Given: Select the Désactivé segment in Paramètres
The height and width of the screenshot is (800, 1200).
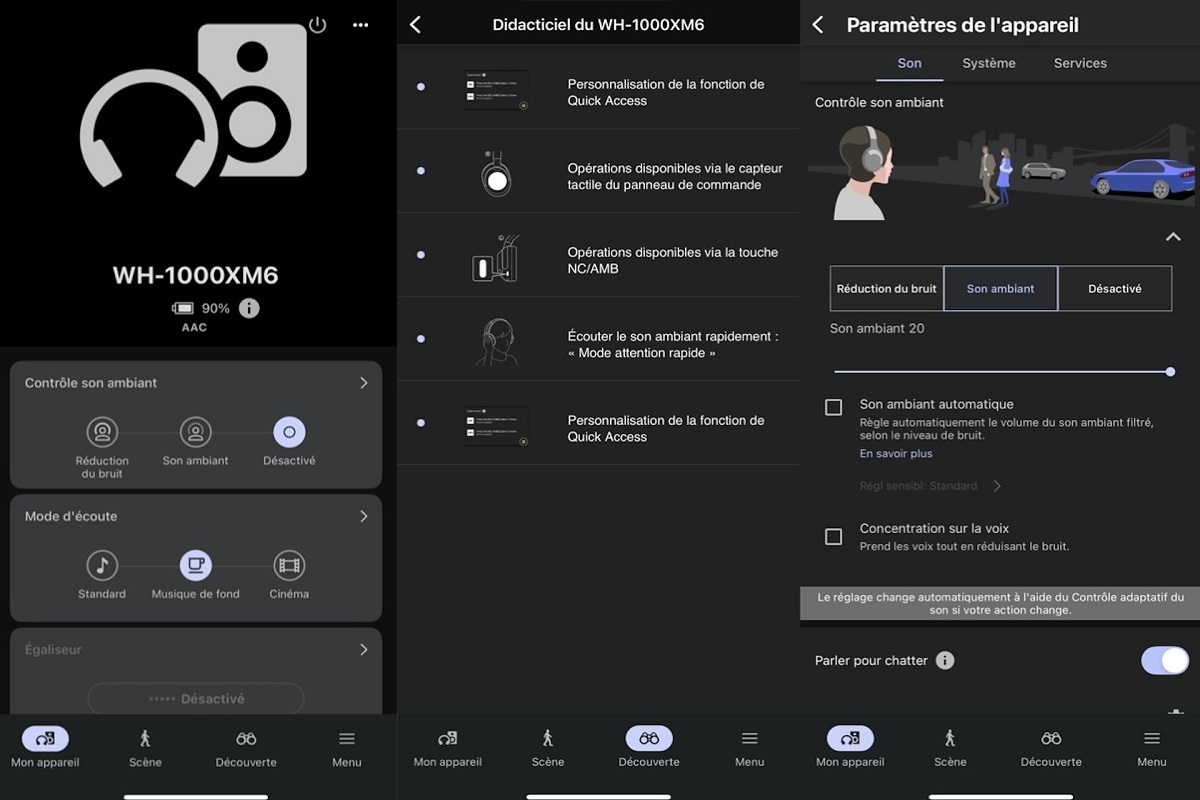Looking at the screenshot, I should click(1115, 288).
